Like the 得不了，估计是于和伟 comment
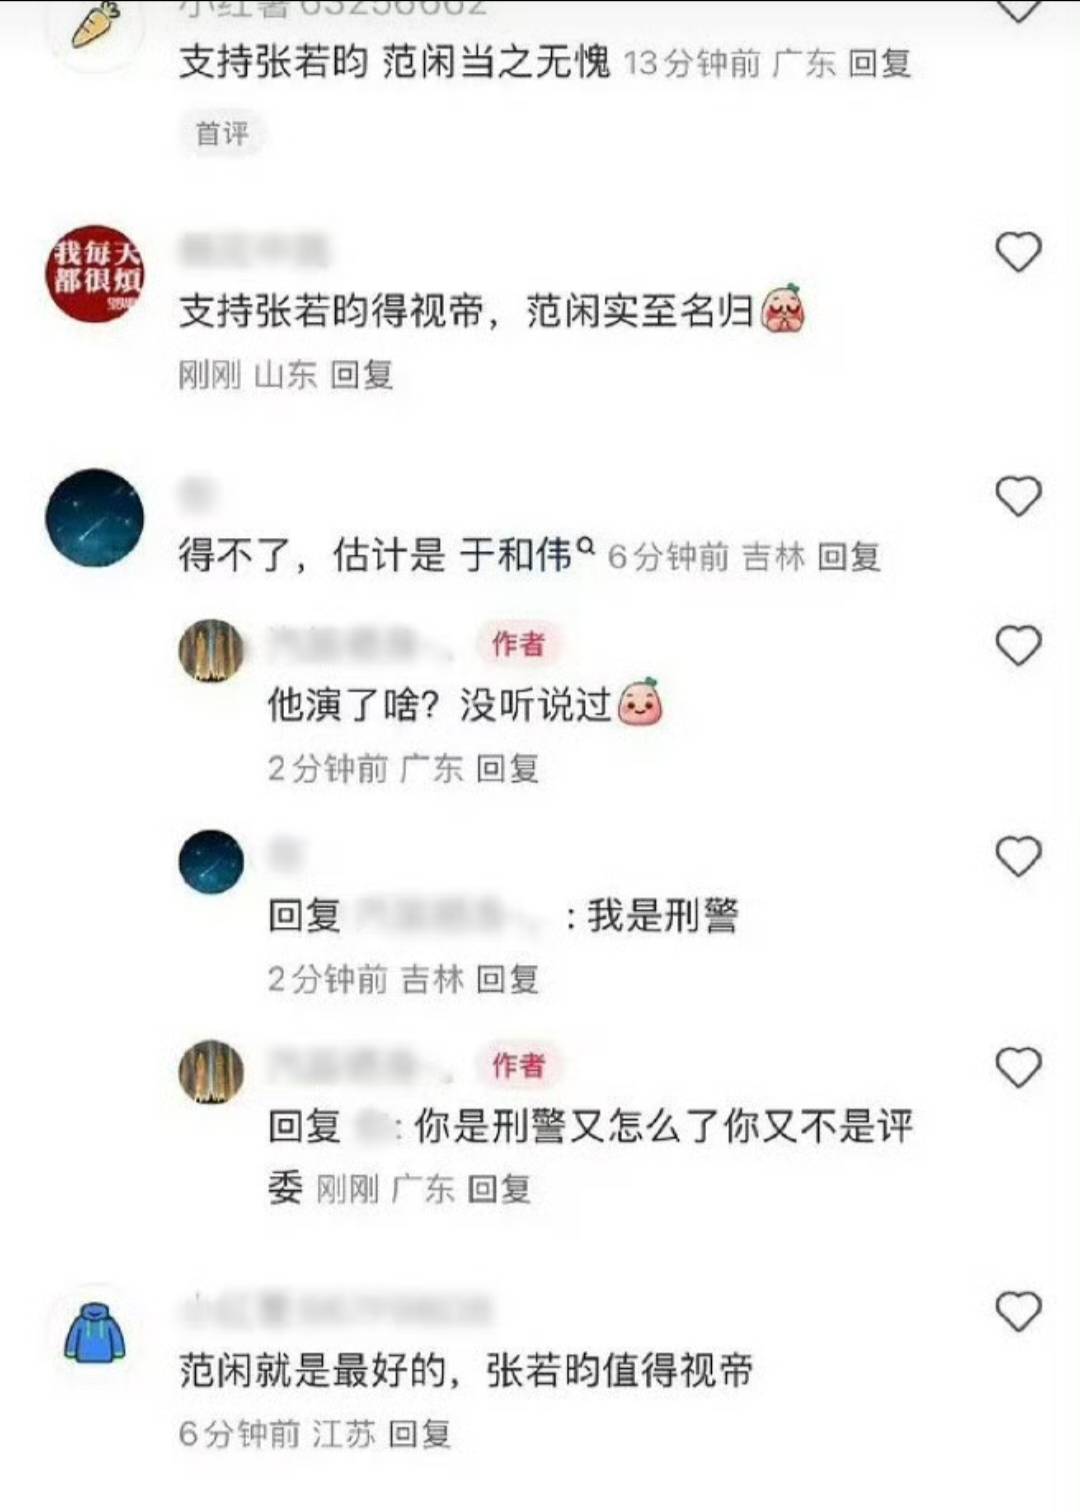This screenshot has height=1512, width=1080. click(1018, 496)
